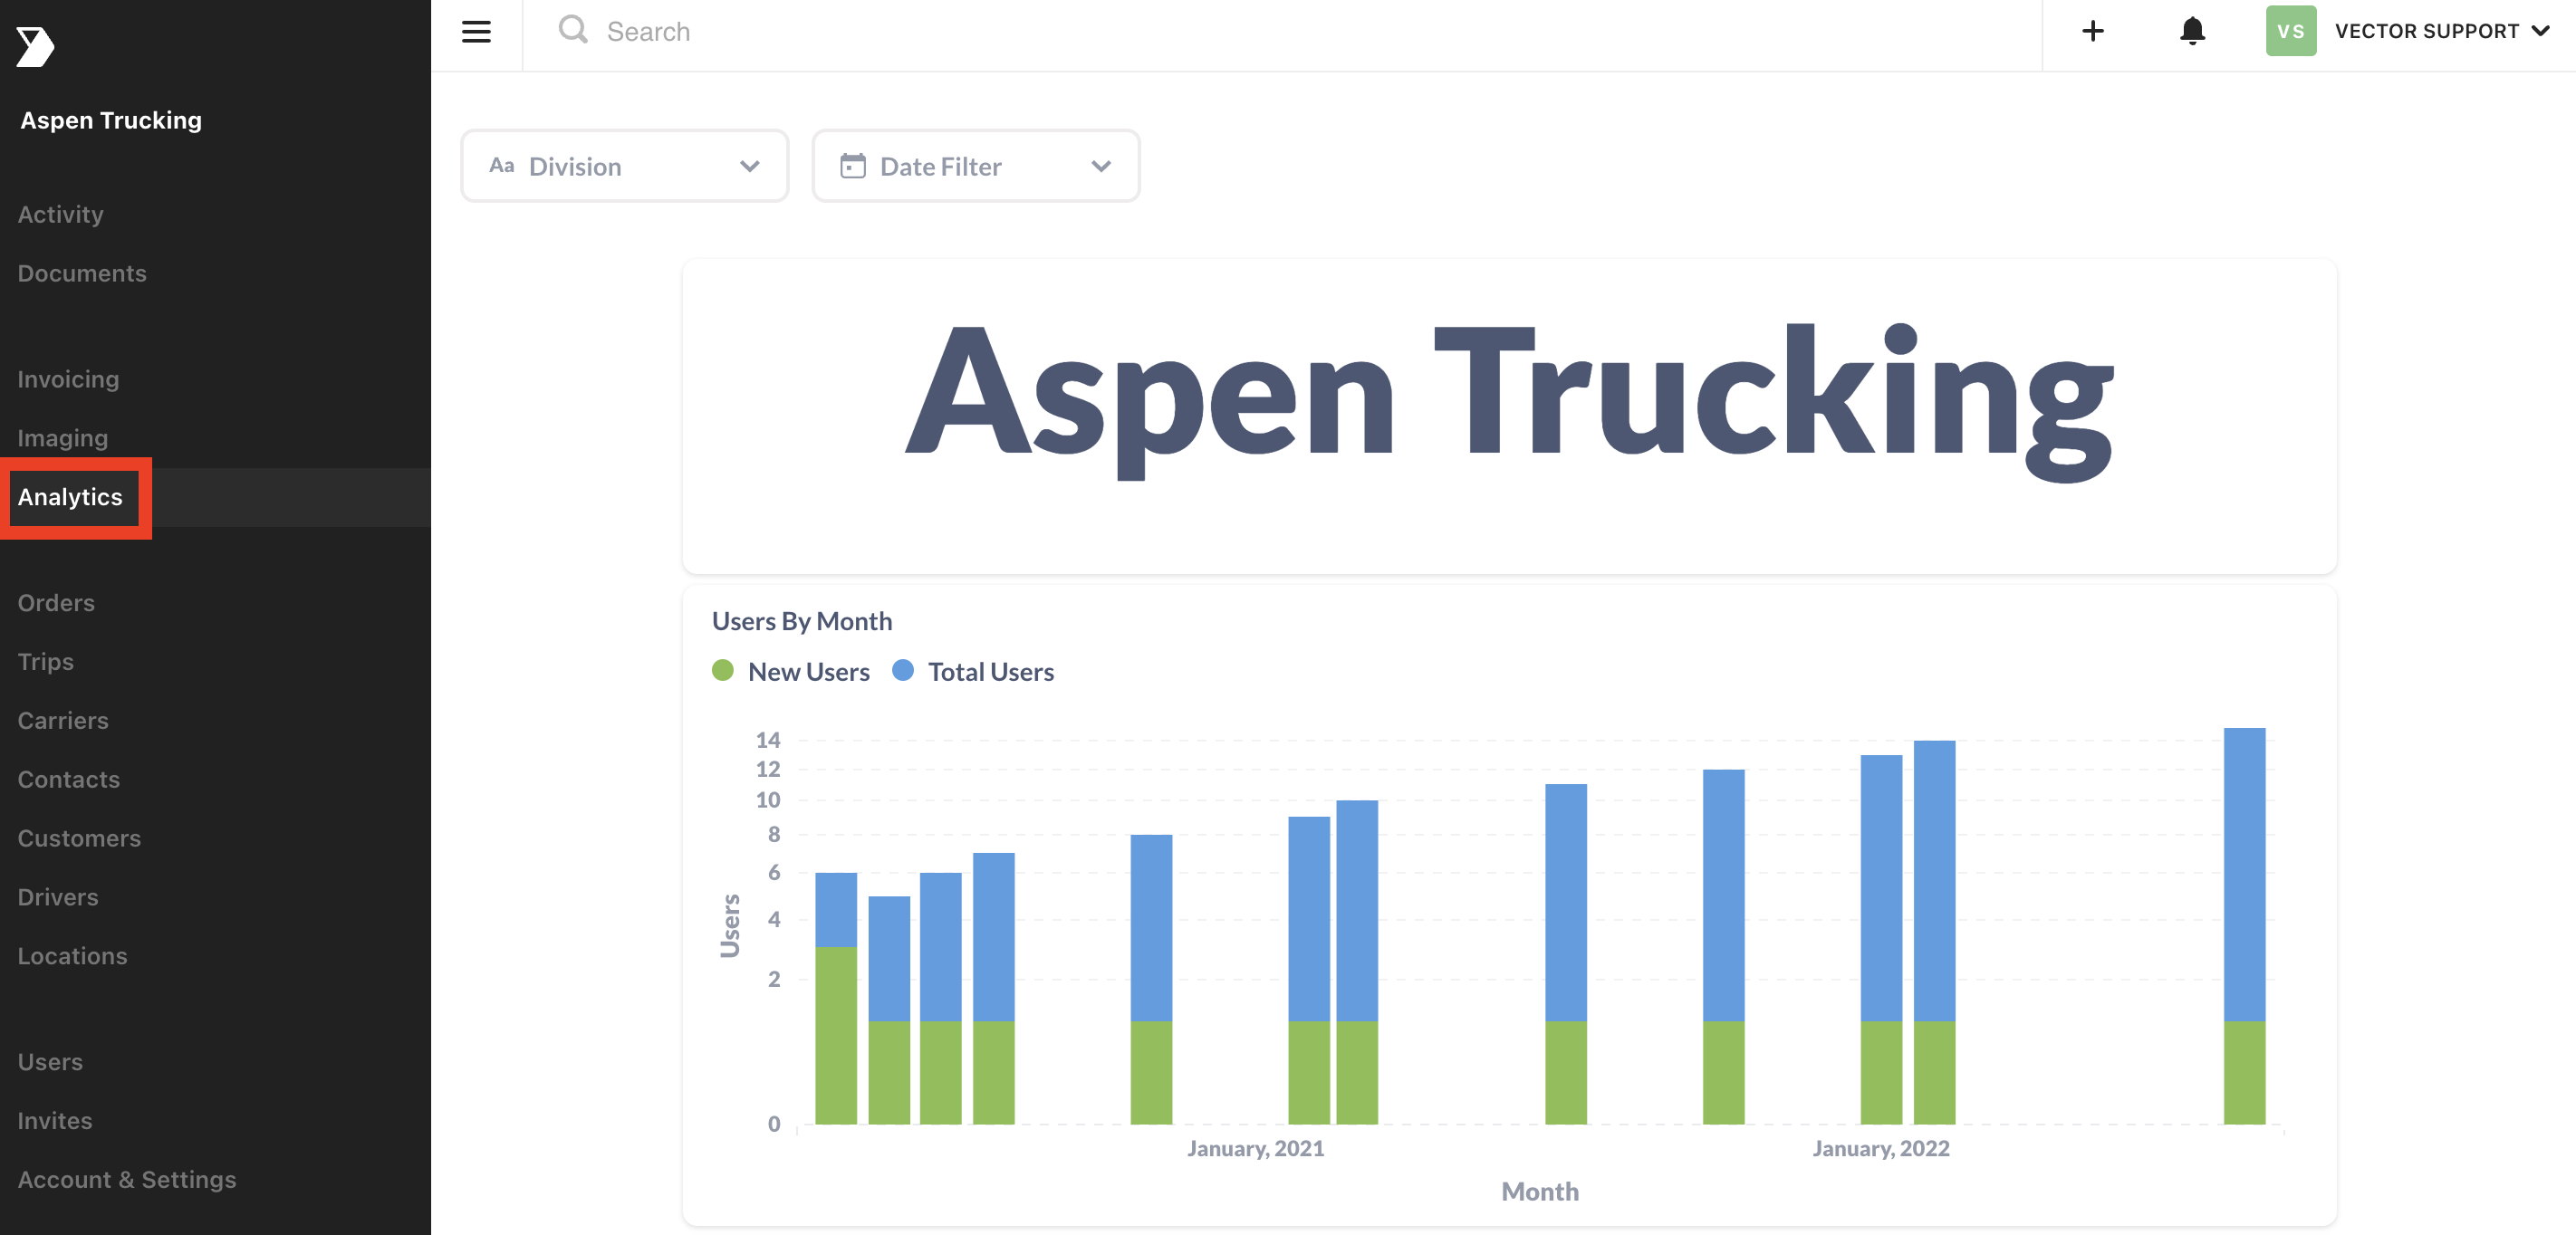Select Activity in the sidebar
The height and width of the screenshot is (1235, 2576).
click(60, 214)
